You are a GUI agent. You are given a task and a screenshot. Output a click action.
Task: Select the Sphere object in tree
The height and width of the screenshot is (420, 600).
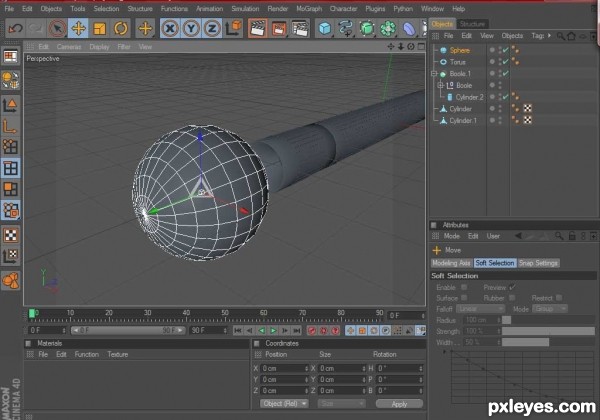[x=460, y=50]
